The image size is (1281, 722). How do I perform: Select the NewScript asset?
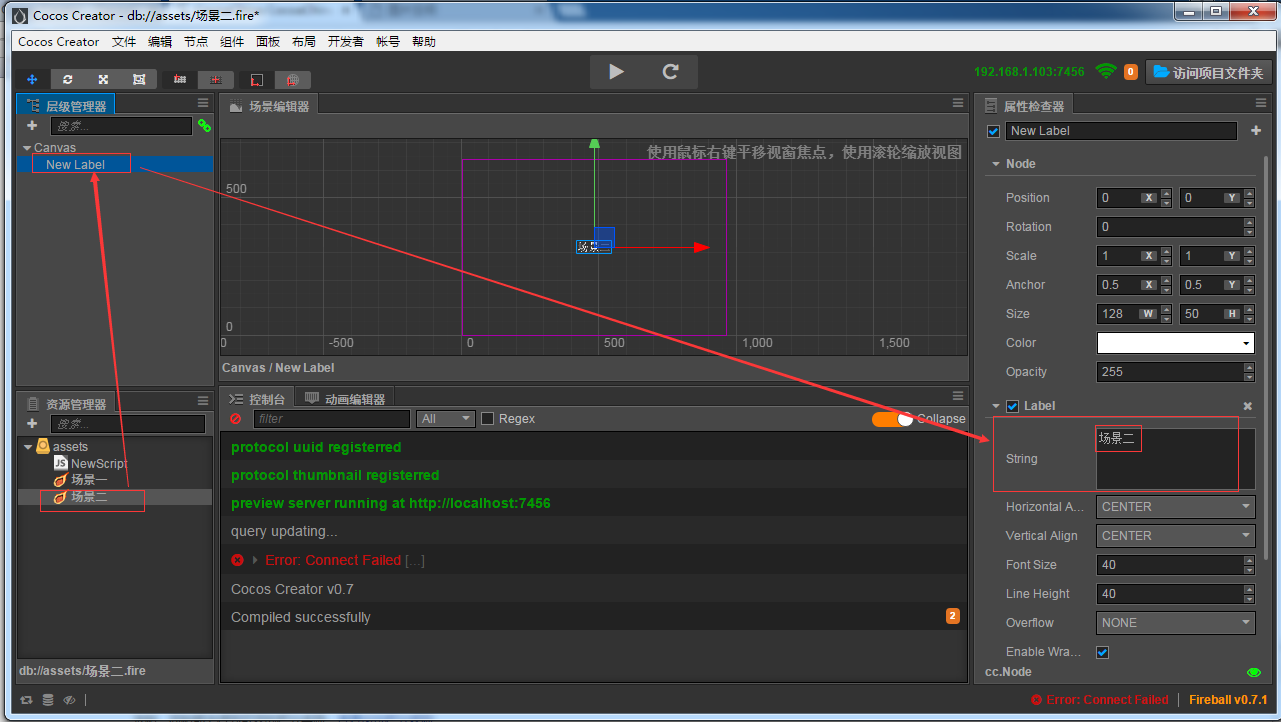pyautogui.click(x=99, y=464)
